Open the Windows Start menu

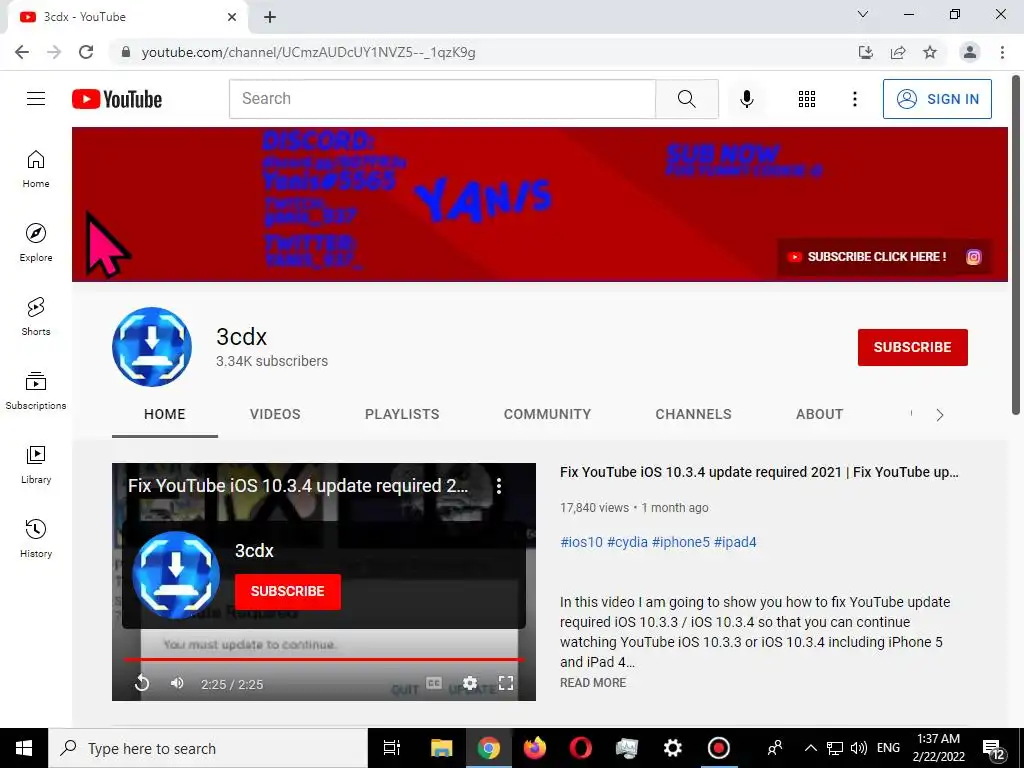[x=24, y=748]
